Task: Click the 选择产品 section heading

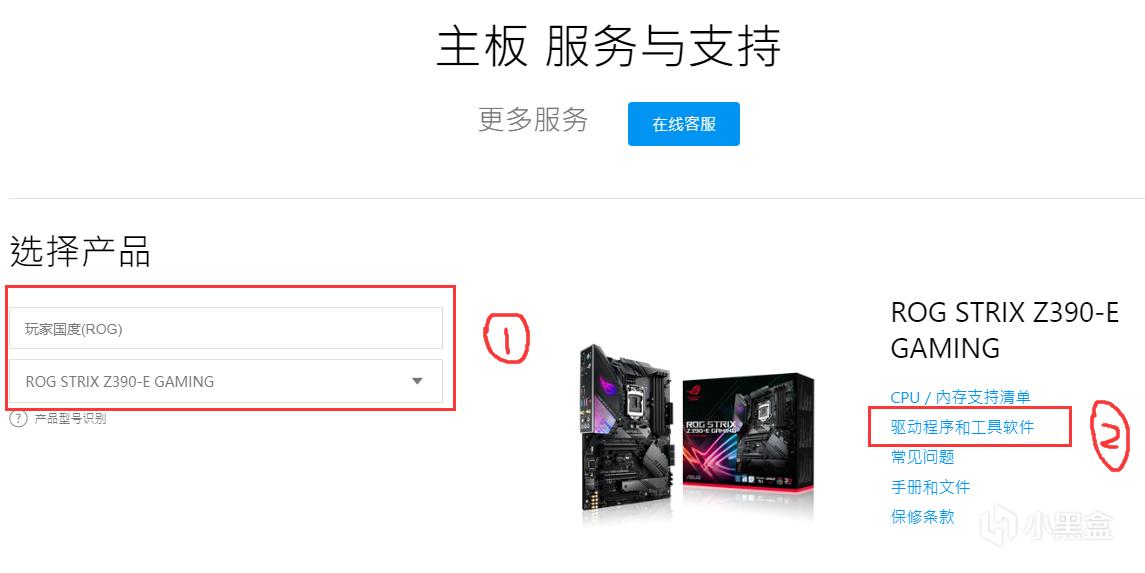Action: (x=80, y=252)
